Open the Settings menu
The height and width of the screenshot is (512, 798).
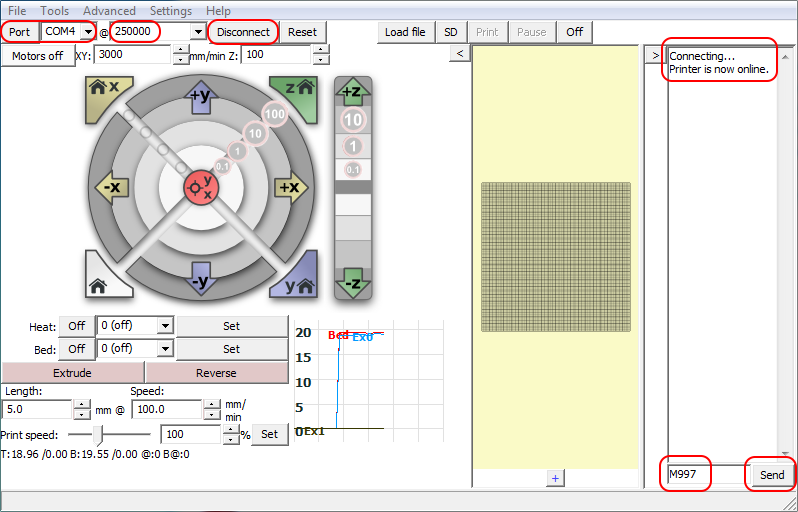(170, 11)
